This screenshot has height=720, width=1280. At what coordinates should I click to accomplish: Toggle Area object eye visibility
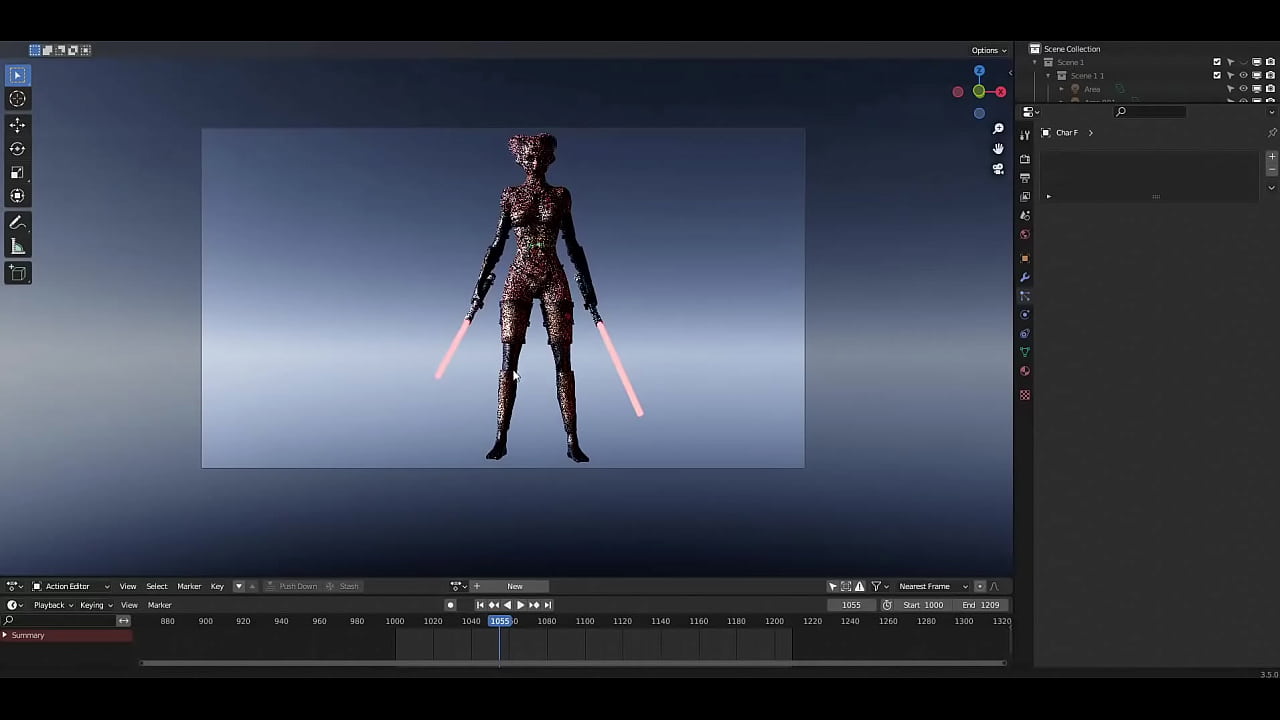tap(1244, 89)
